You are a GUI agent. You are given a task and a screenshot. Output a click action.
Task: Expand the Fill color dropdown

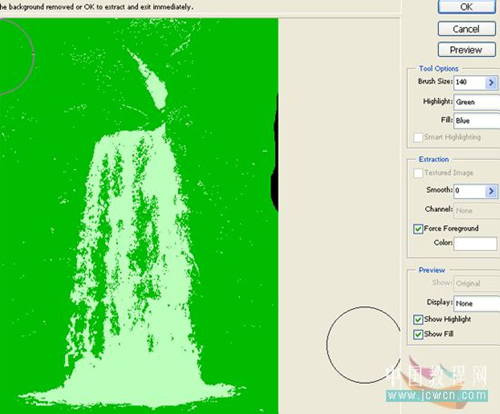coord(477,120)
